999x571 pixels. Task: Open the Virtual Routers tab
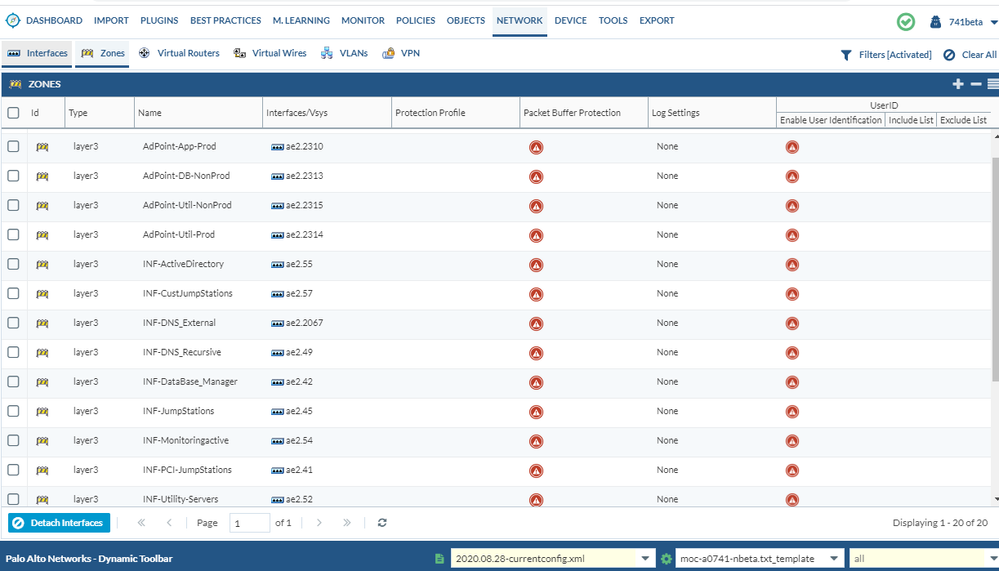click(179, 53)
